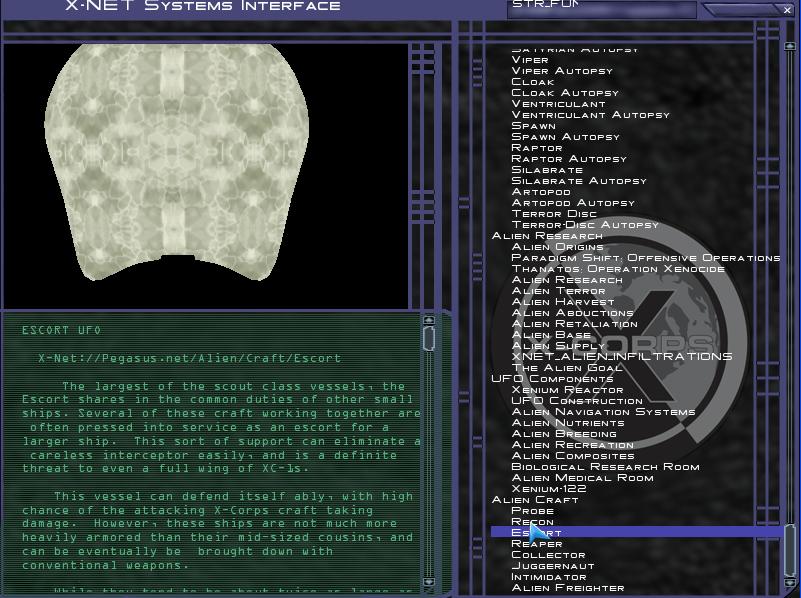Open the Xenium Reactor article
801x598 pixels.
[568, 390]
